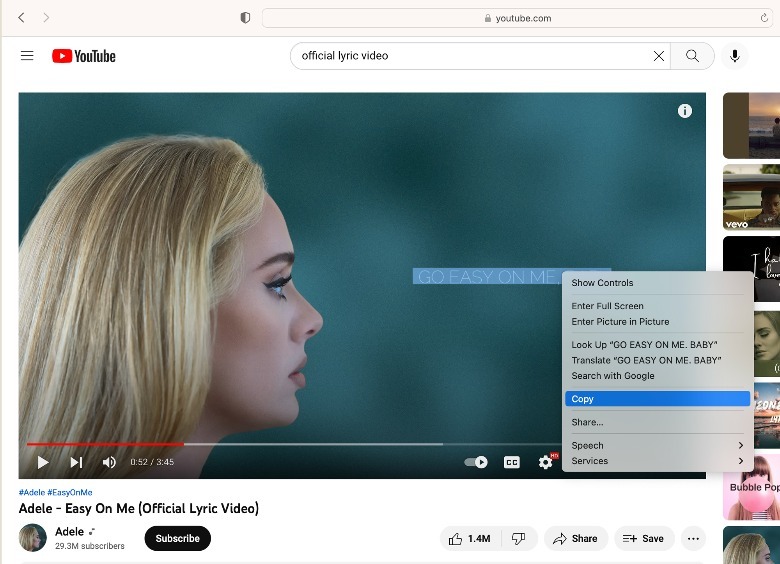
Task: Open the #EasyOnMe hashtag link
Action: click(70, 492)
